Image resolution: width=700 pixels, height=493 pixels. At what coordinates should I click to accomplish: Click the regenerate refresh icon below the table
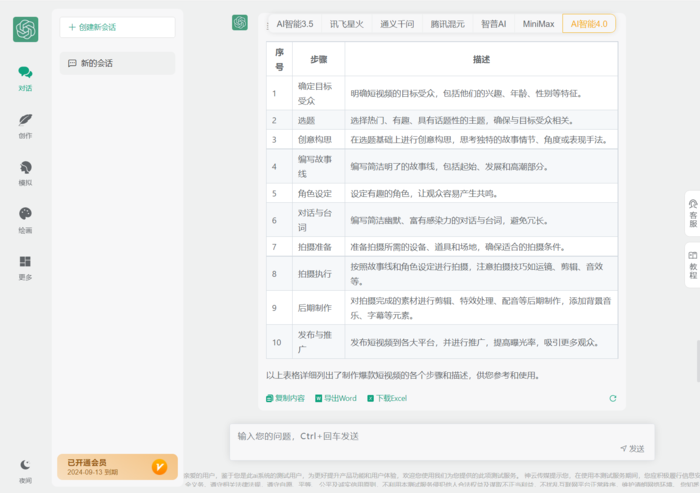pyautogui.click(x=613, y=398)
